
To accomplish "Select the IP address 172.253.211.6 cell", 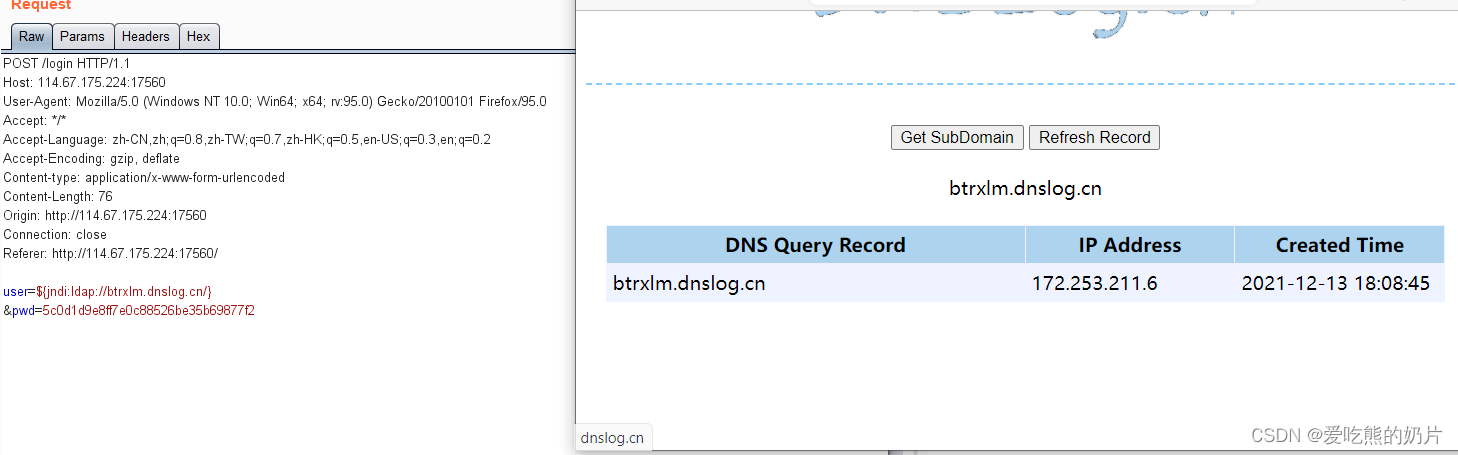I will tap(1129, 283).
